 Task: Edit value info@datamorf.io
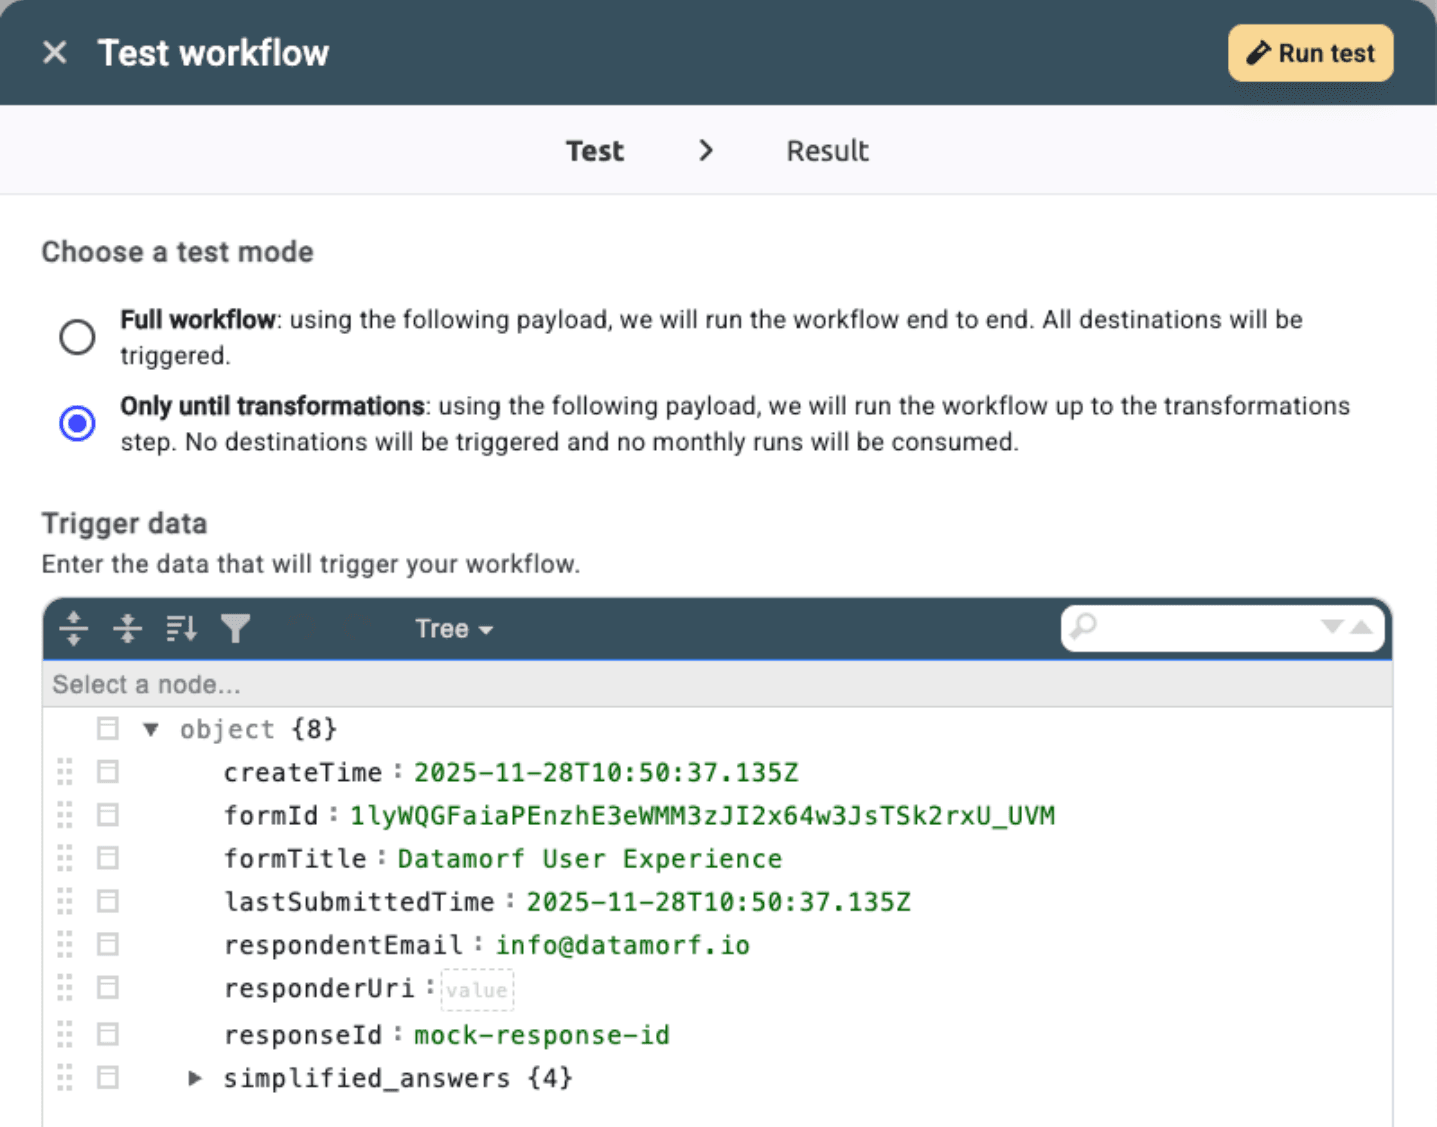coord(623,945)
